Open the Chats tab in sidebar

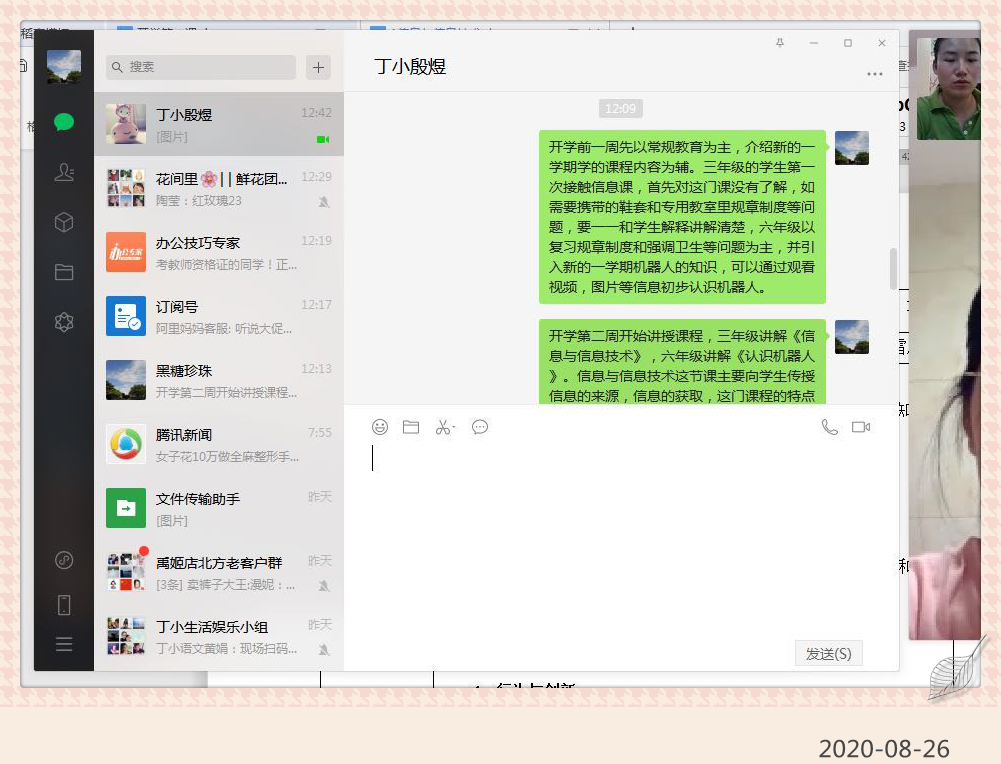pos(64,122)
